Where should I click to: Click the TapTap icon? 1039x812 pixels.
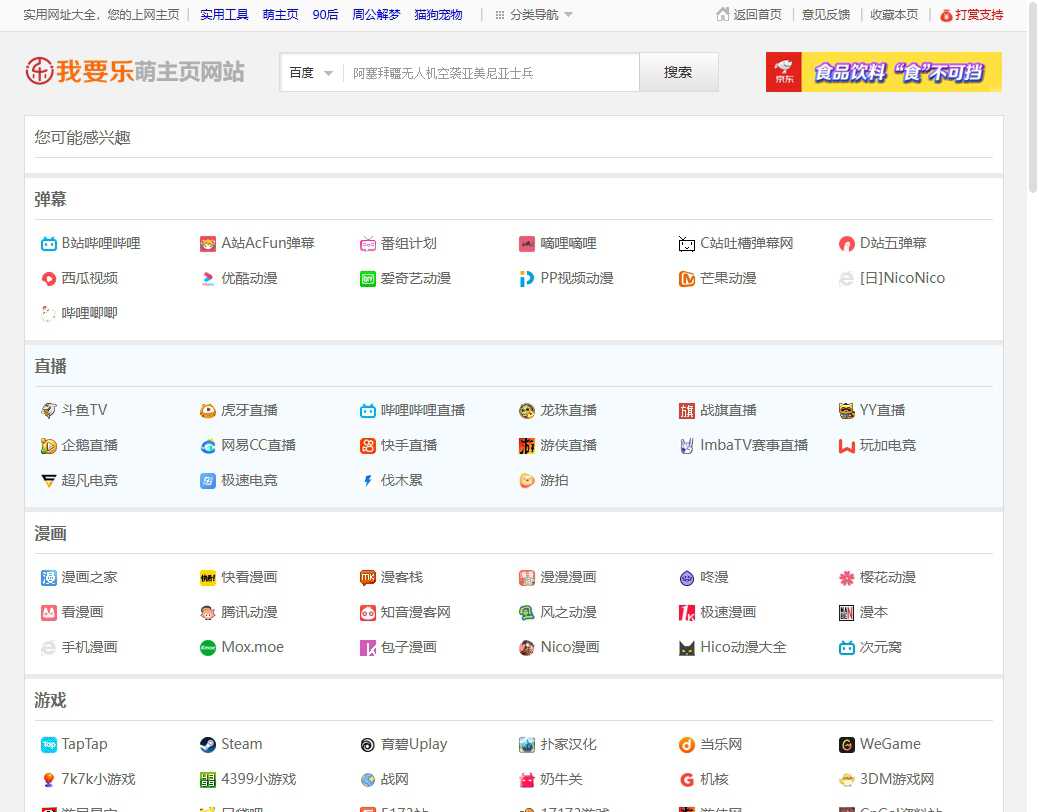[x=47, y=744]
